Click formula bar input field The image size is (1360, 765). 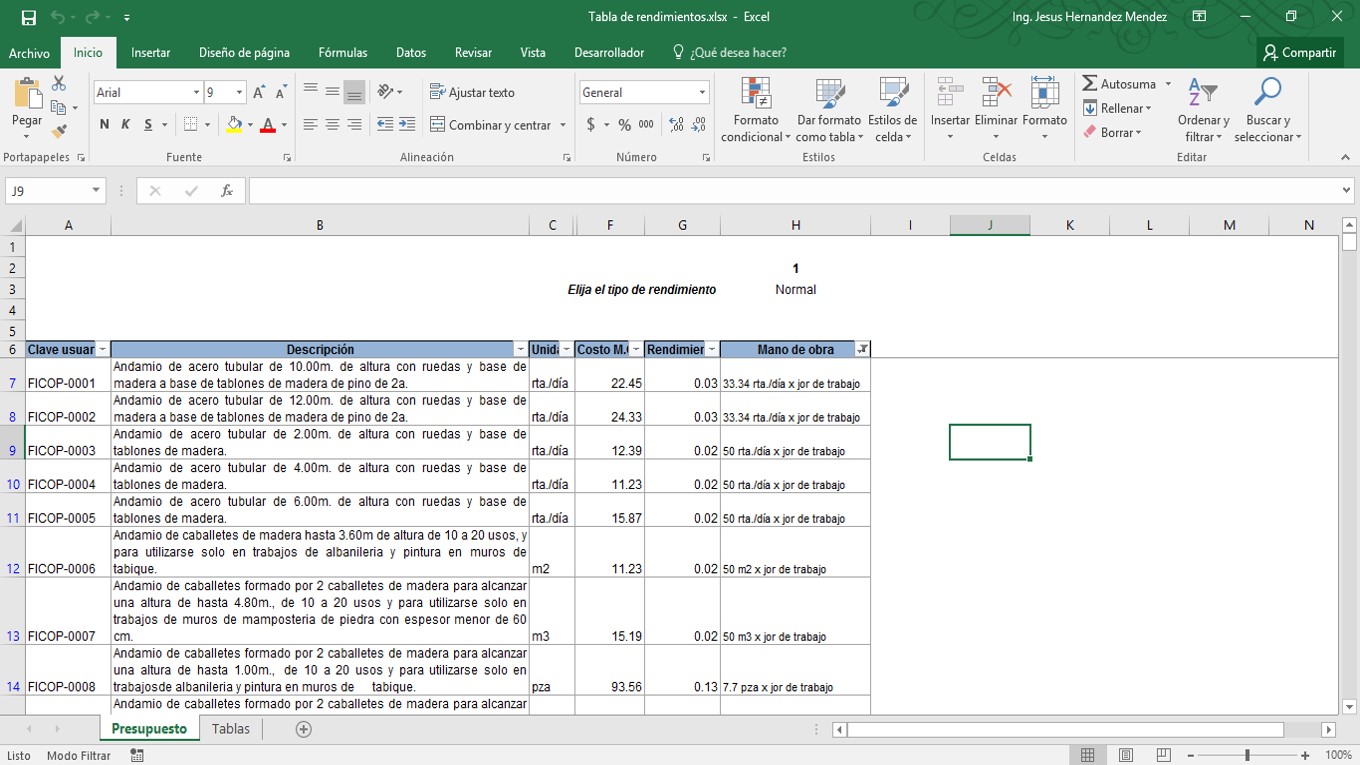pyautogui.click(x=793, y=191)
